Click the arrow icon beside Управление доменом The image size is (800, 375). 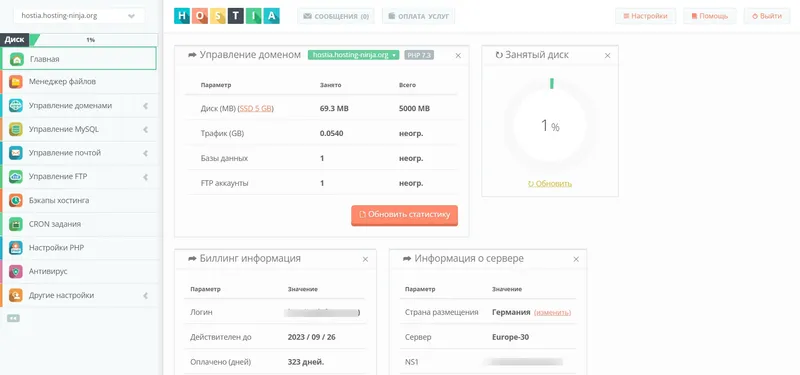pyautogui.click(x=192, y=55)
